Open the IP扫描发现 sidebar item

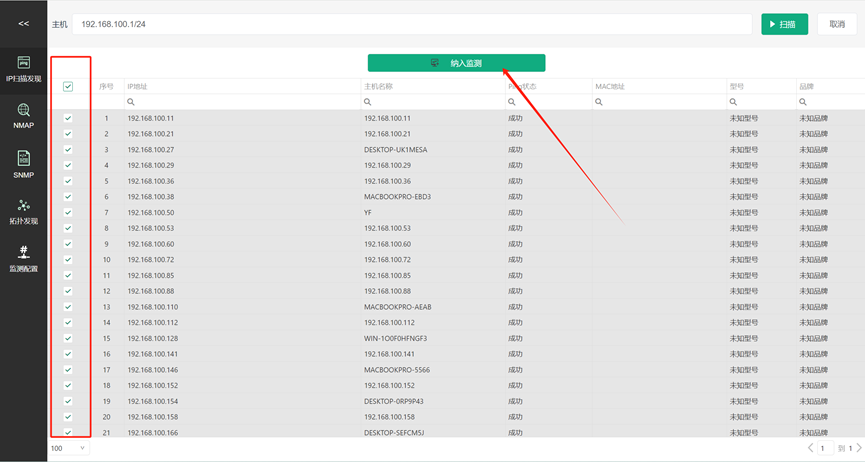pyautogui.click(x=23, y=69)
